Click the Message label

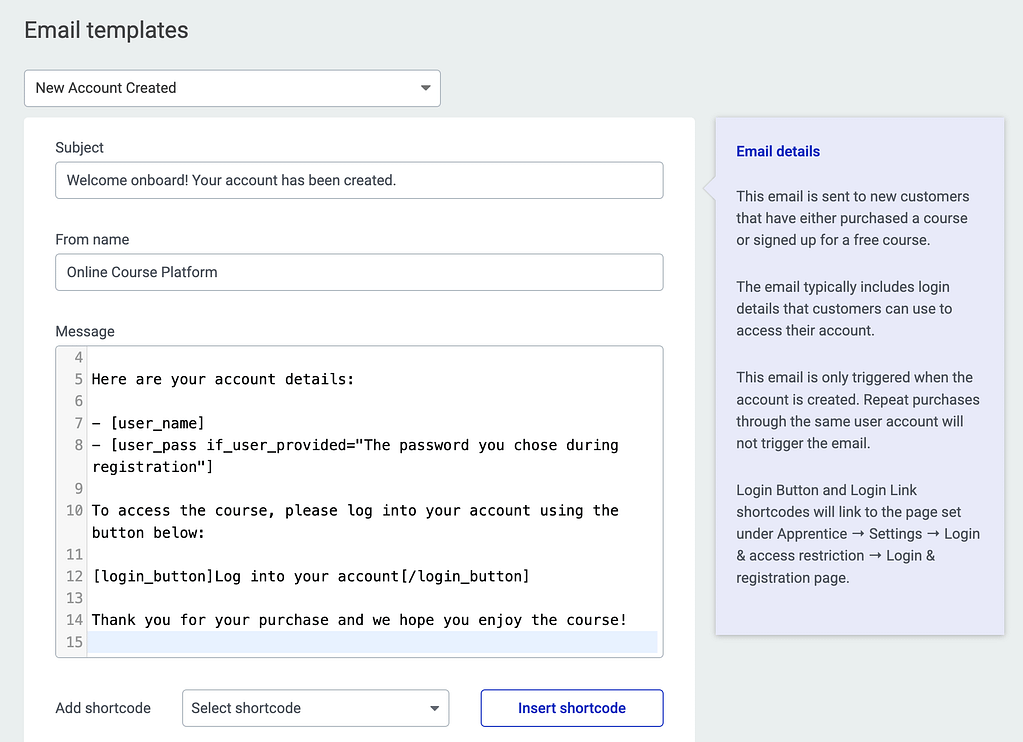tap(85, 332)
